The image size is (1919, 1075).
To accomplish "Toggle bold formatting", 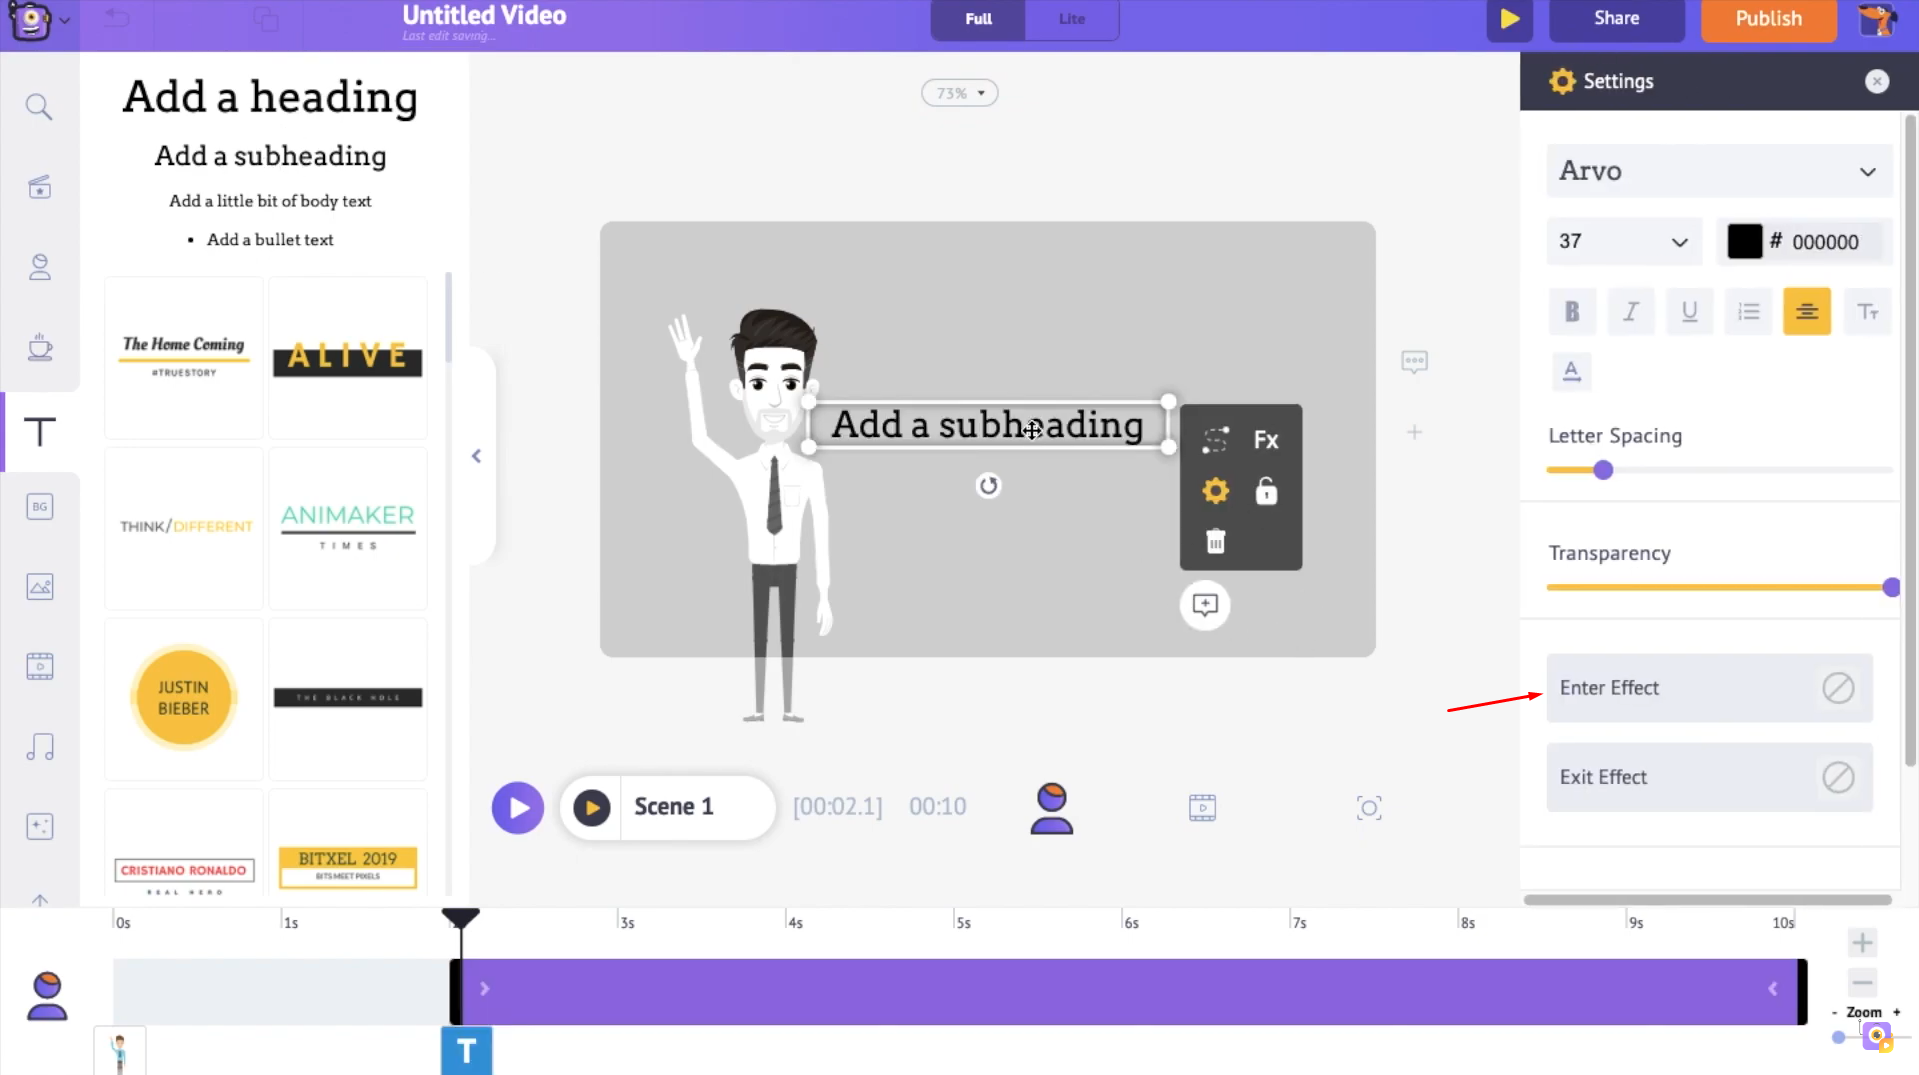I will click(1571, 311).
